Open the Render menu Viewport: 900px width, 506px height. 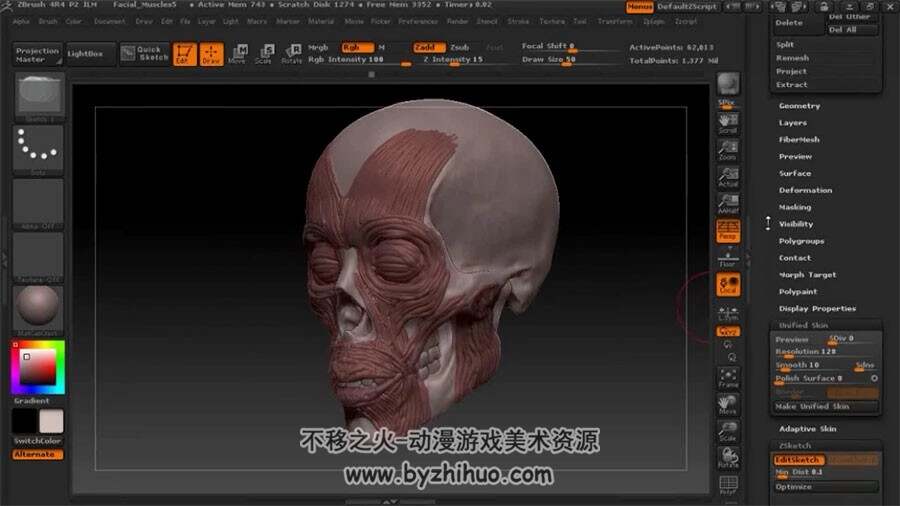[457, 21]
